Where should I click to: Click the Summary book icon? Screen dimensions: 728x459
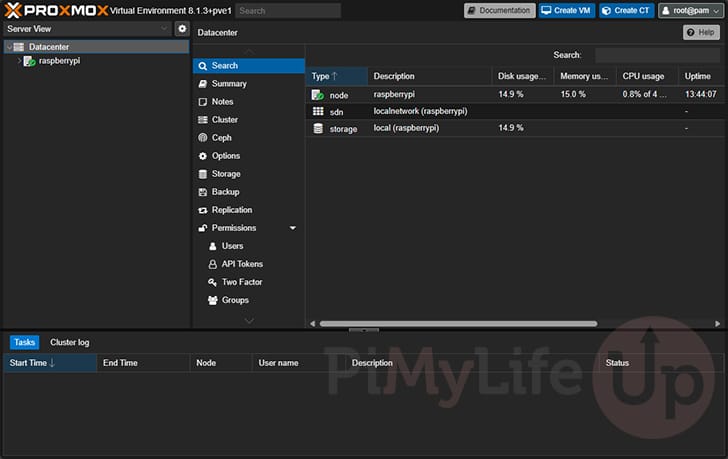tap(202, 84)
